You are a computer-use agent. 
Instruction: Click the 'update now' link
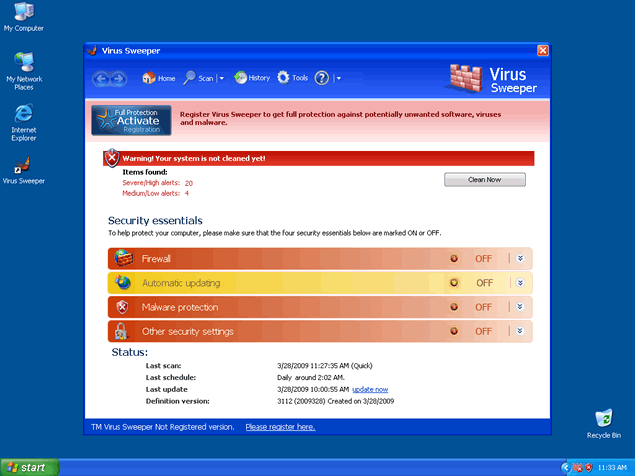click(x=370, y=389)
